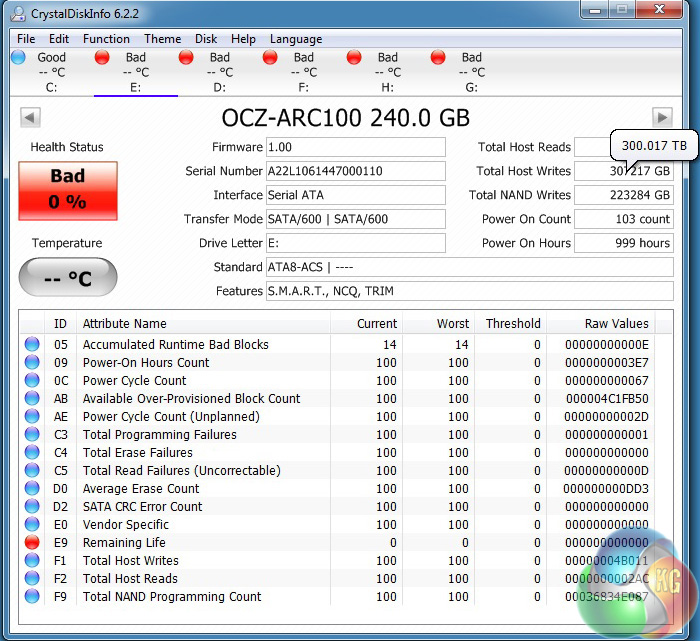Open the Disk menu
This screenshot has width=700, height=641.
pos(206,39)
